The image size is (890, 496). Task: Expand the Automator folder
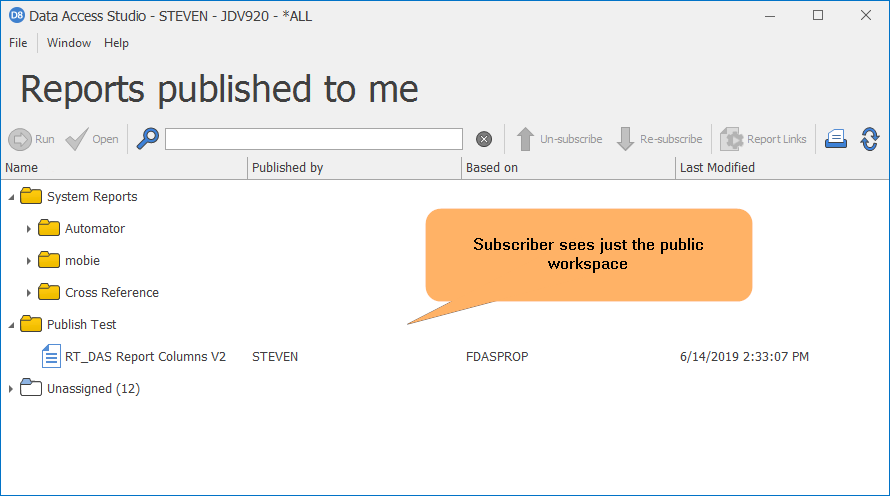point(28,229)
